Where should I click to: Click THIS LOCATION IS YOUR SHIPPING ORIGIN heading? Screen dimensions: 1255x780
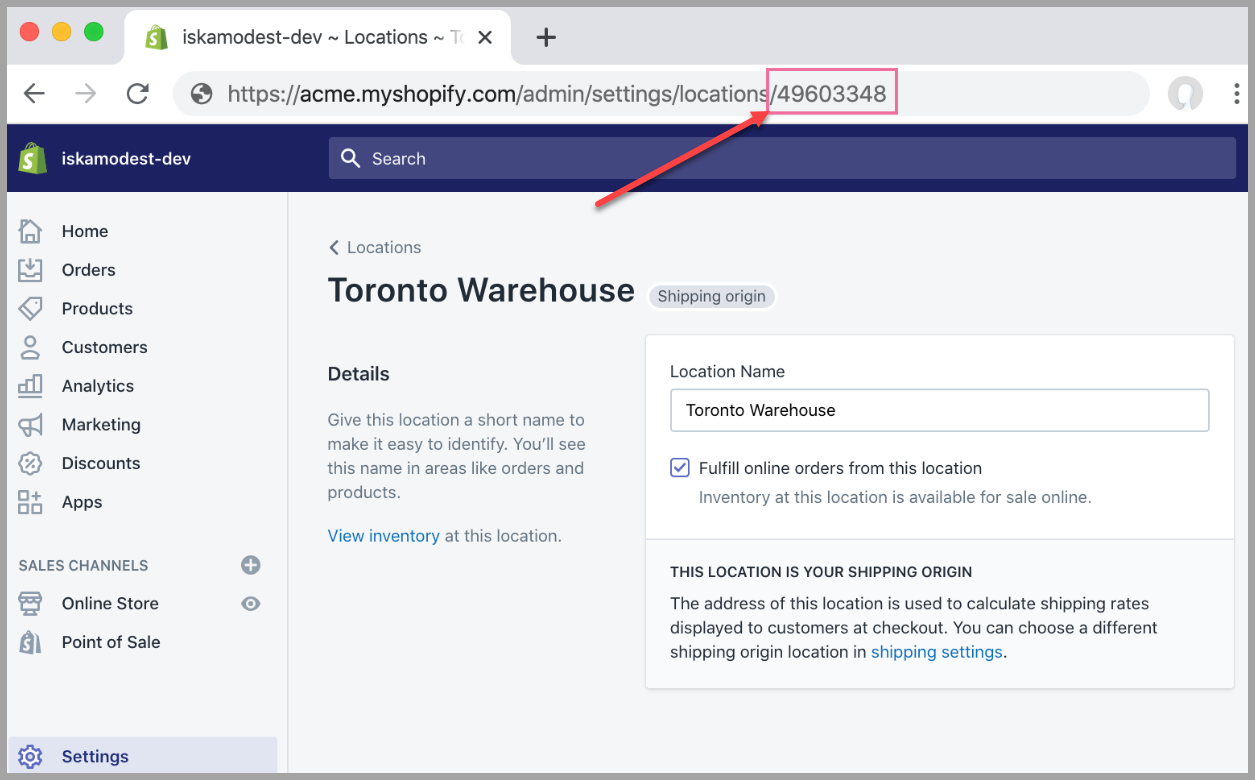click(821, 572)
